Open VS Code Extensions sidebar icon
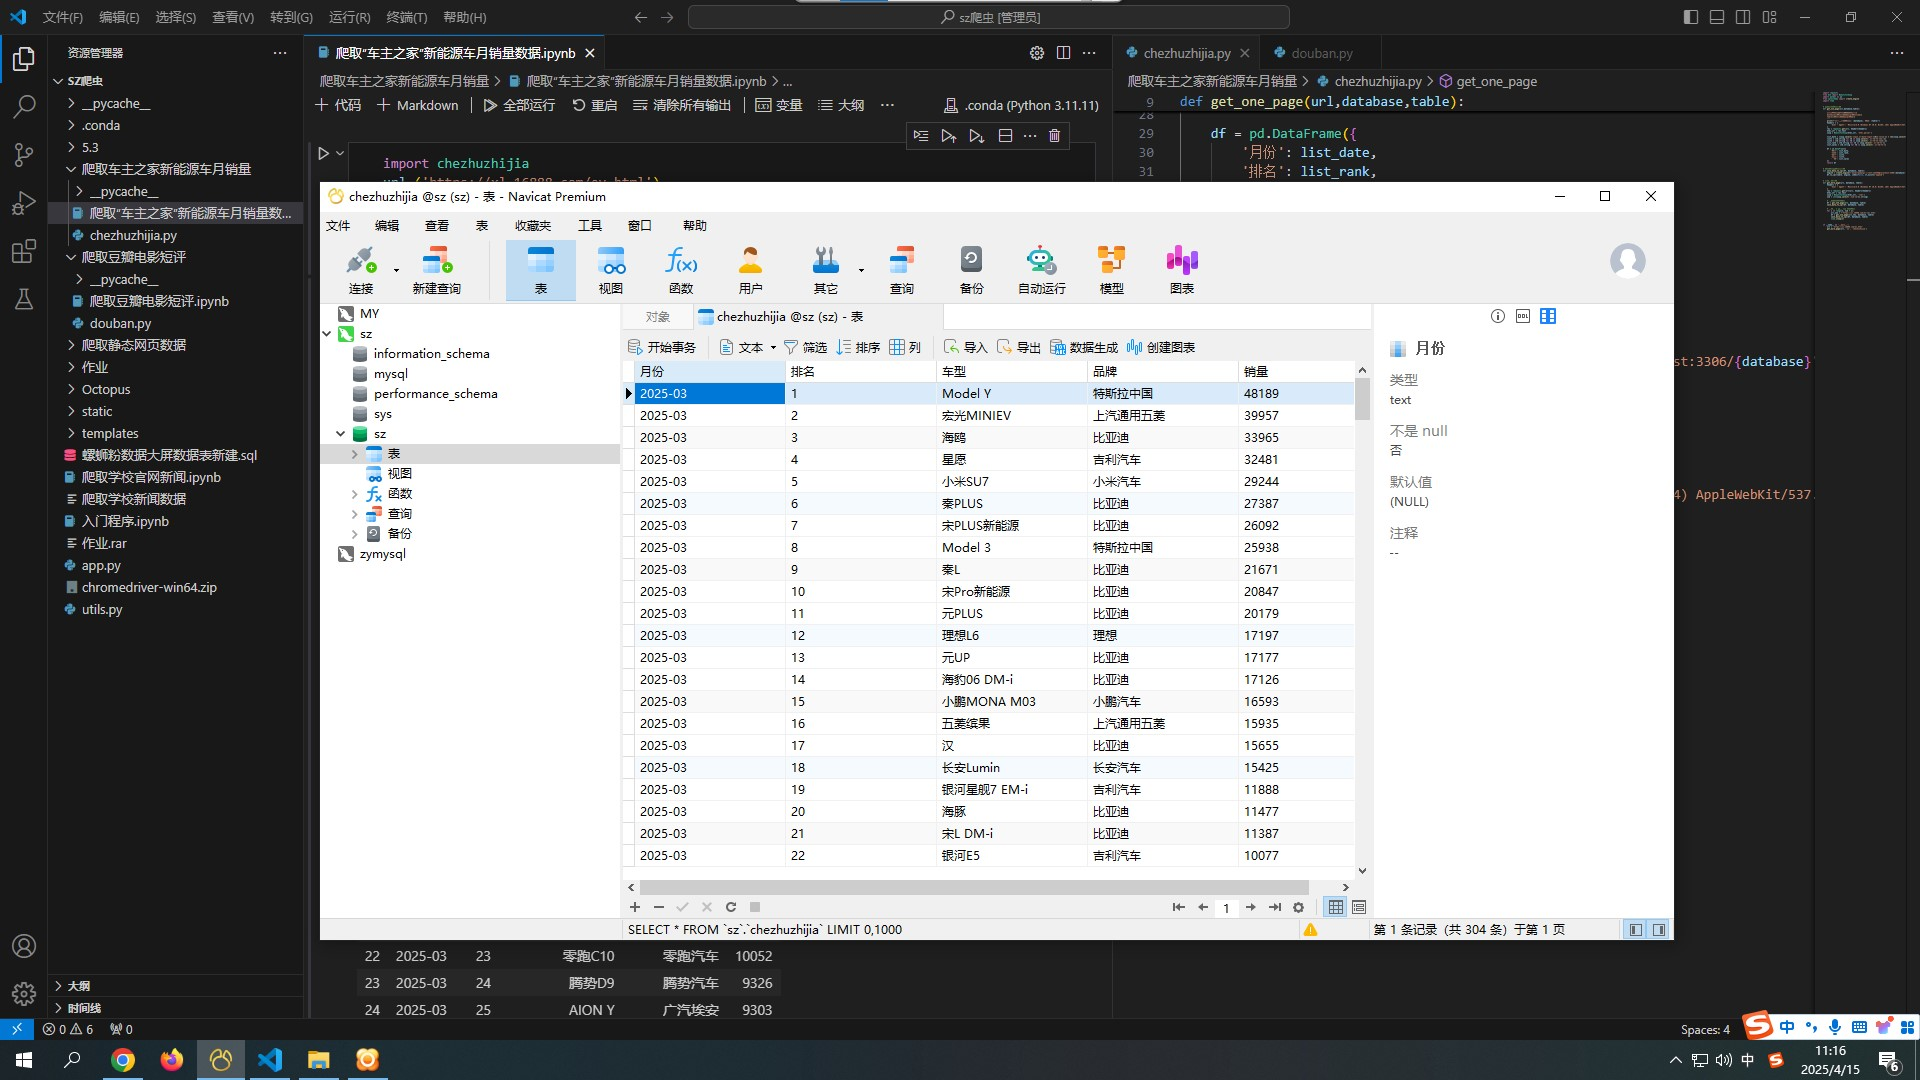 point(24,251)
